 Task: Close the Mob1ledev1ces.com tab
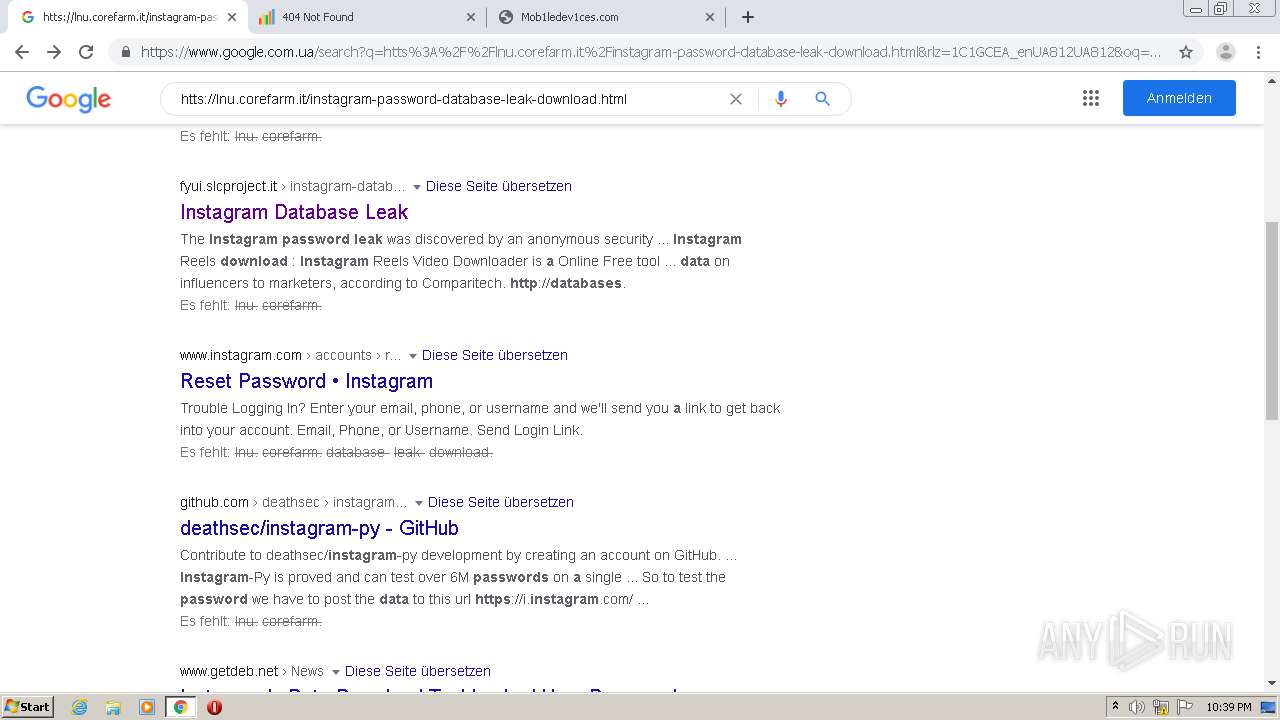coord(710,17)
